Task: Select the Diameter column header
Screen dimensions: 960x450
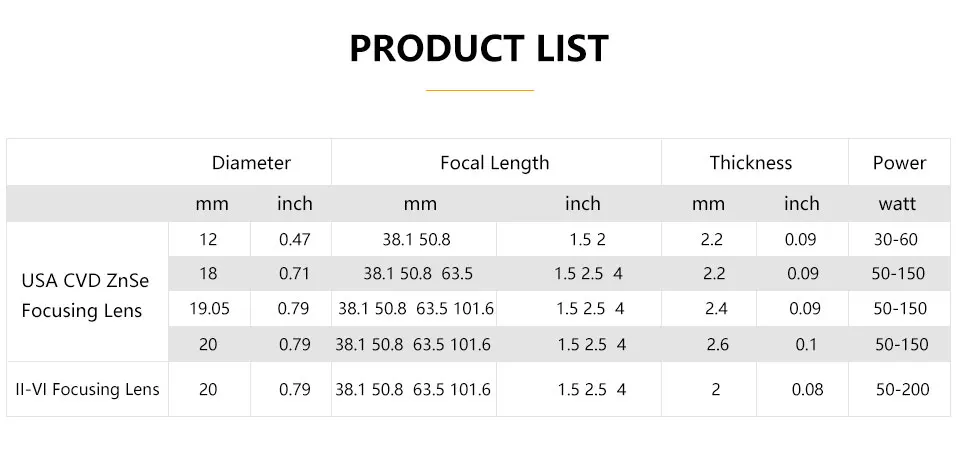Action: [251, 163]
